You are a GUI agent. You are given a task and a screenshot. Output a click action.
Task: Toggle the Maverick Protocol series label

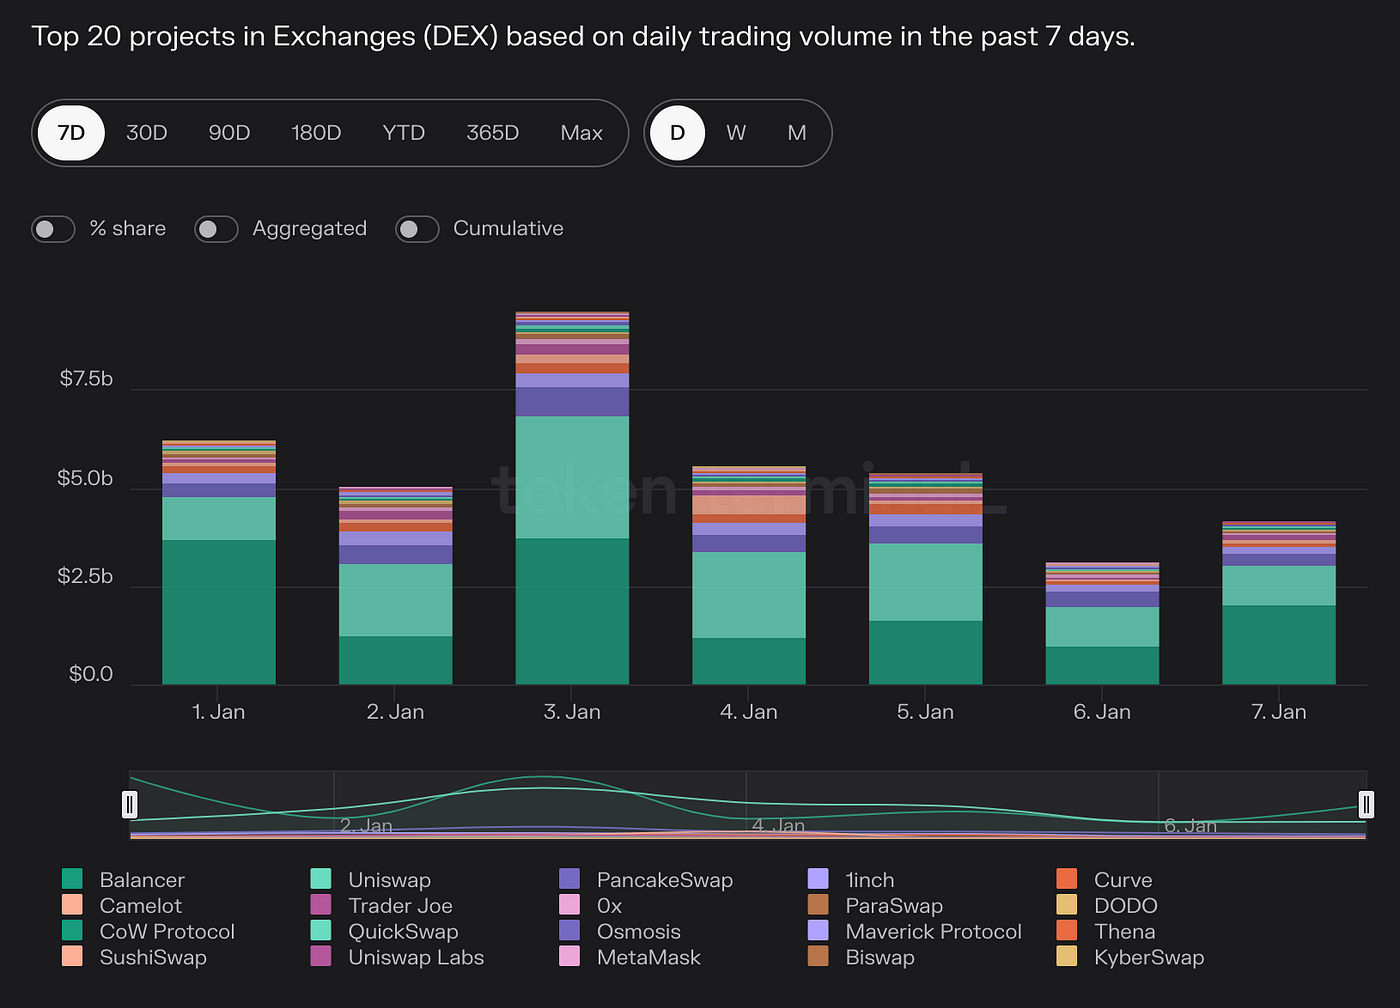tap(934, 931)
